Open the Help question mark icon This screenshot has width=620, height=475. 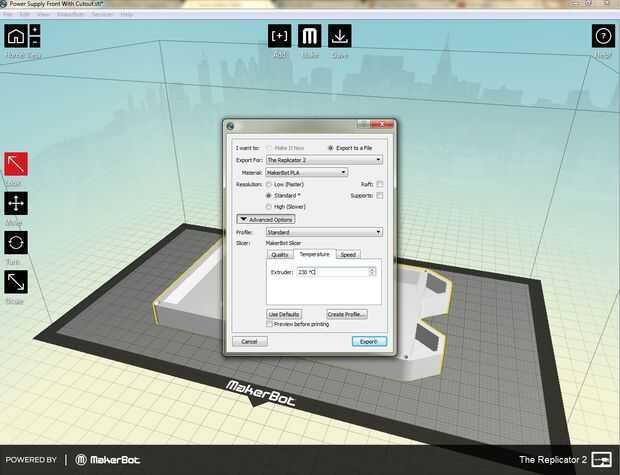[x=603, y=36]
